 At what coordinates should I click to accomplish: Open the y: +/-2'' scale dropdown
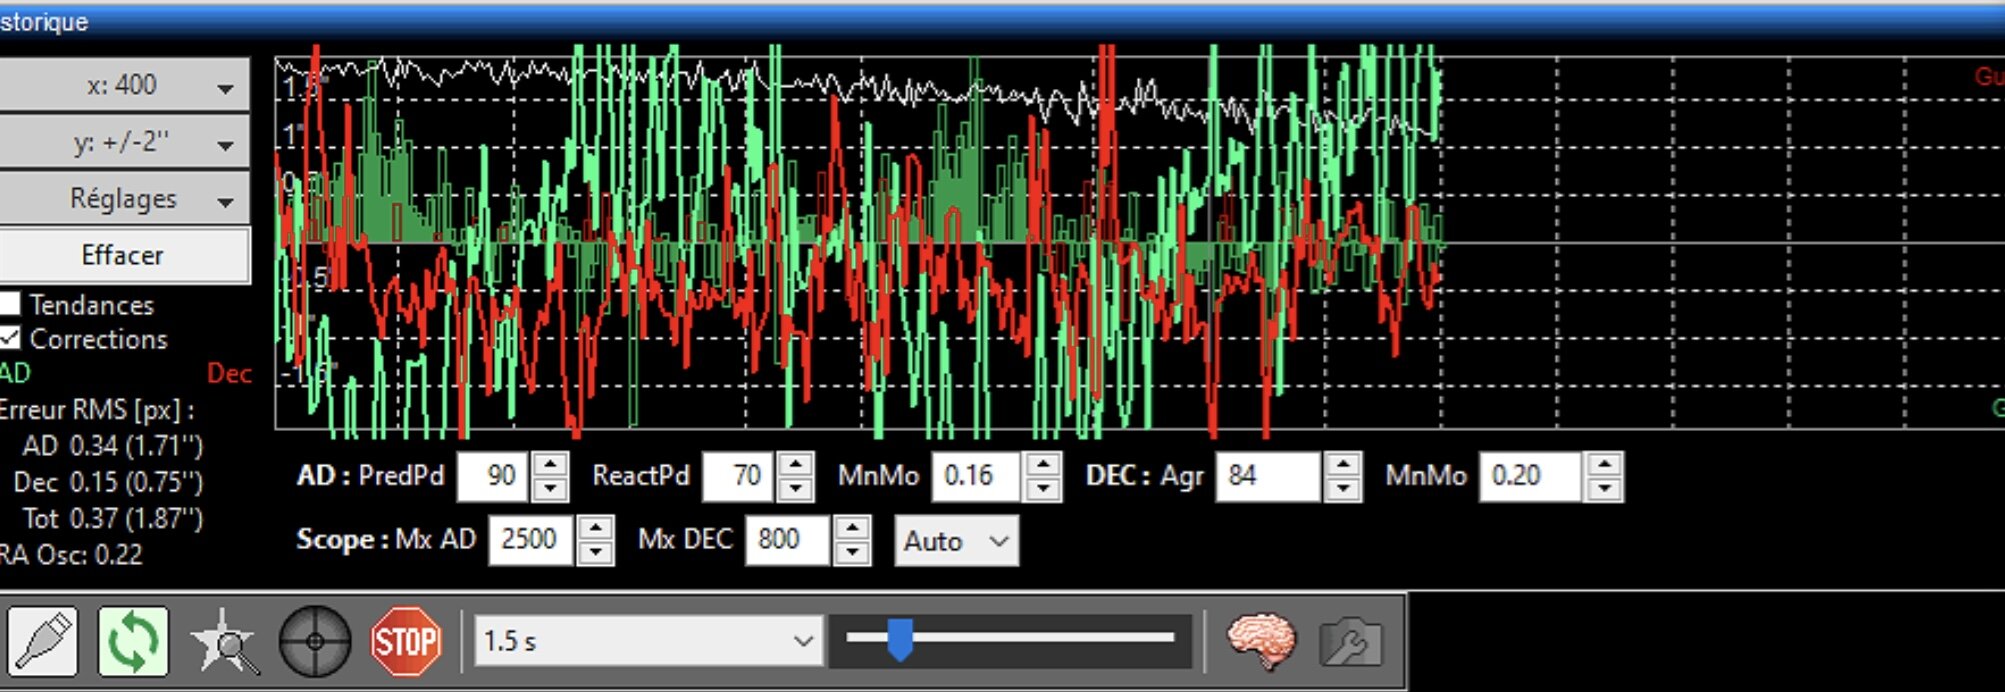coord(124,142)
